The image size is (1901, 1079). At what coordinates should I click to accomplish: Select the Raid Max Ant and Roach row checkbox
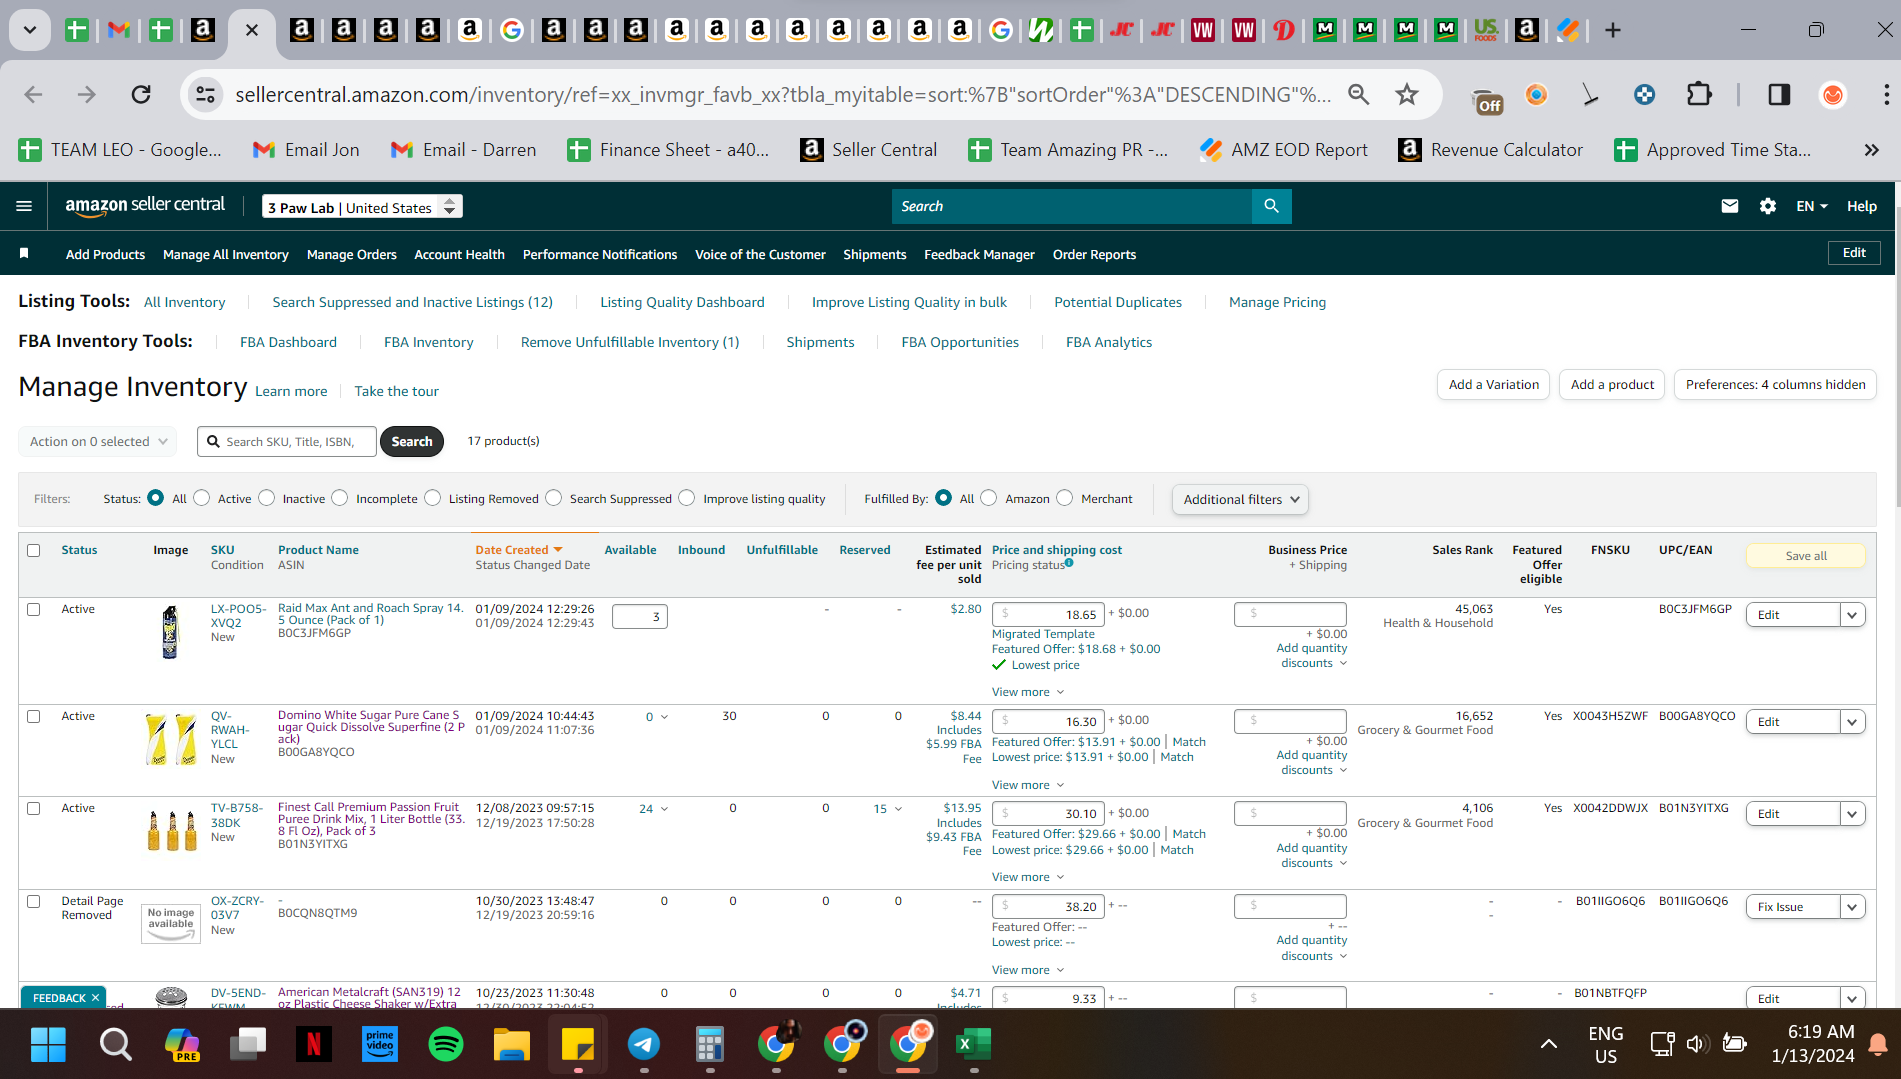pos(34,609)
